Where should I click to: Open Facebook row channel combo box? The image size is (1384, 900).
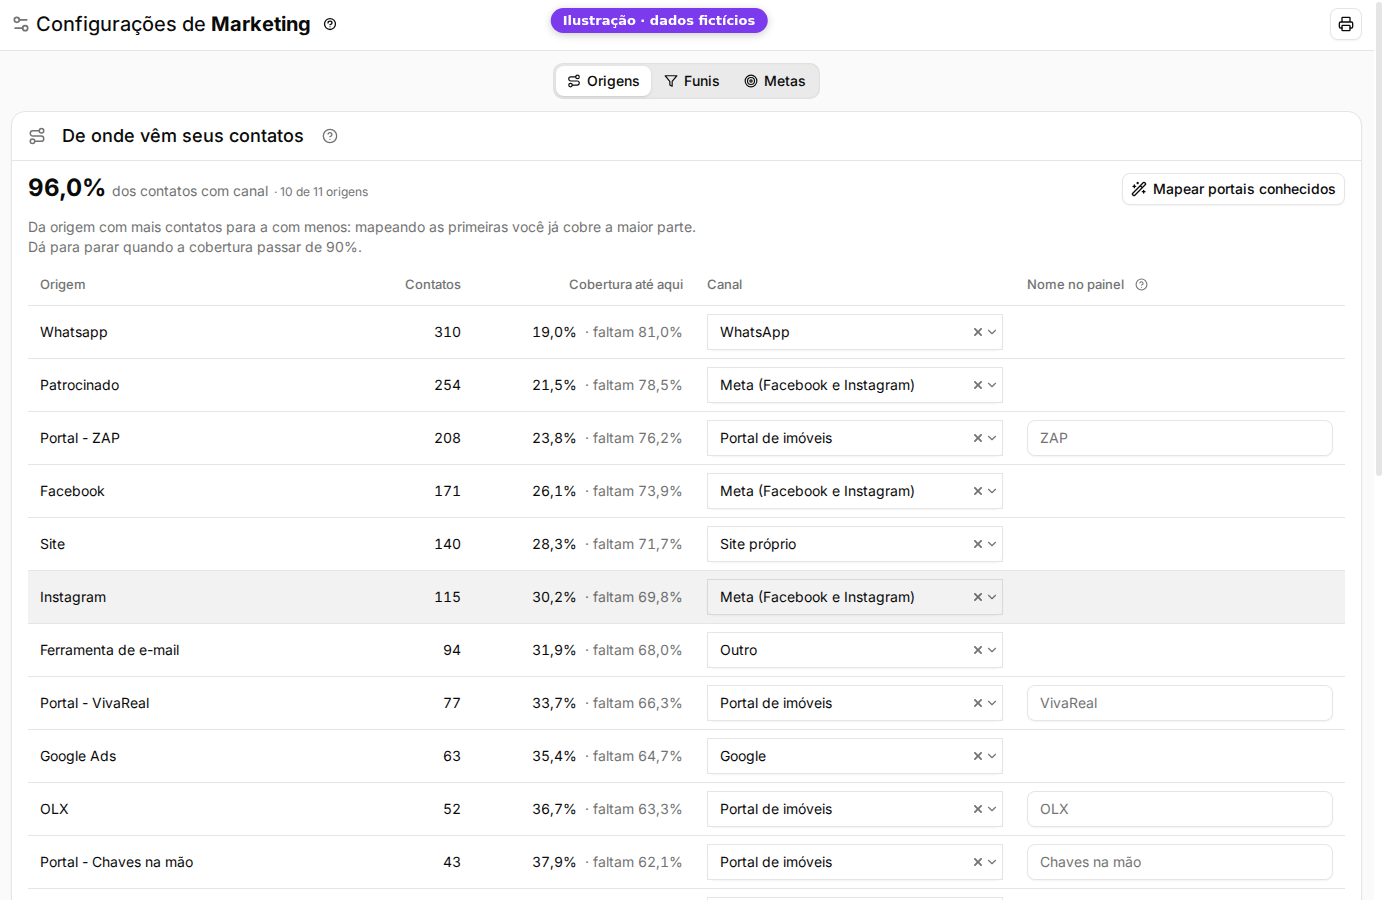point(854,491)
